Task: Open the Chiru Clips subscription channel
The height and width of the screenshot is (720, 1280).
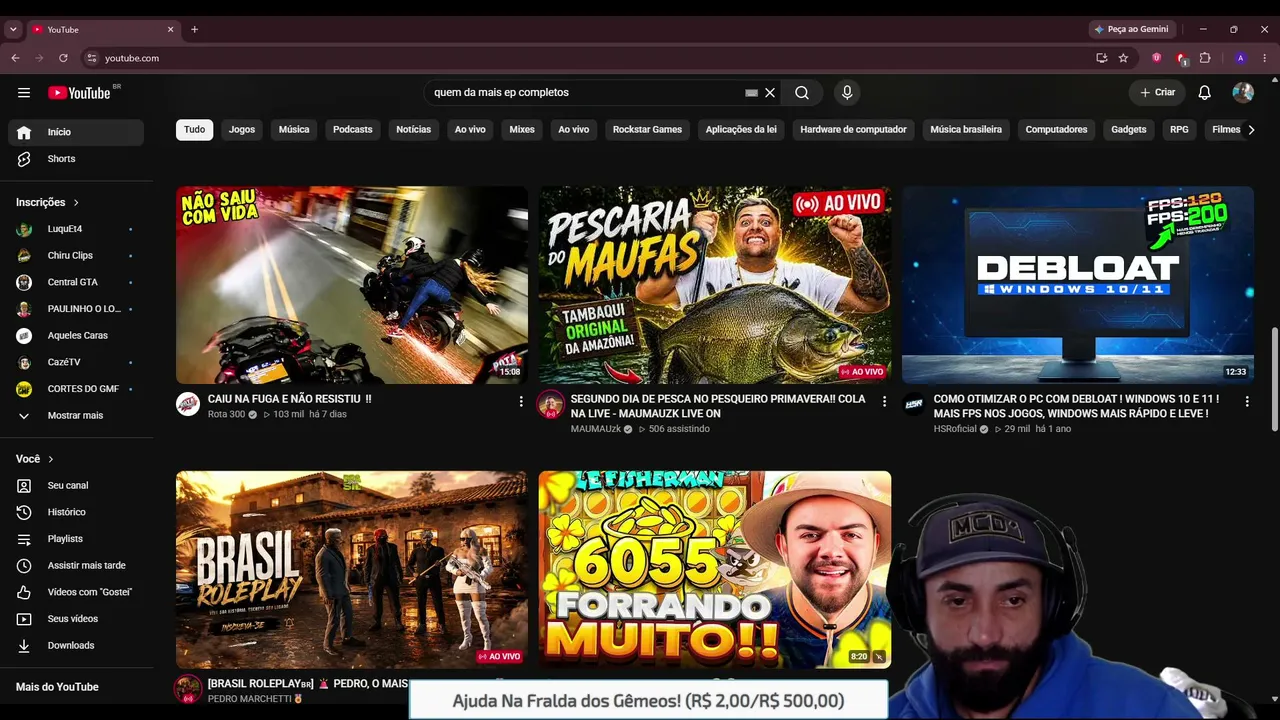Action: point(76,256)
